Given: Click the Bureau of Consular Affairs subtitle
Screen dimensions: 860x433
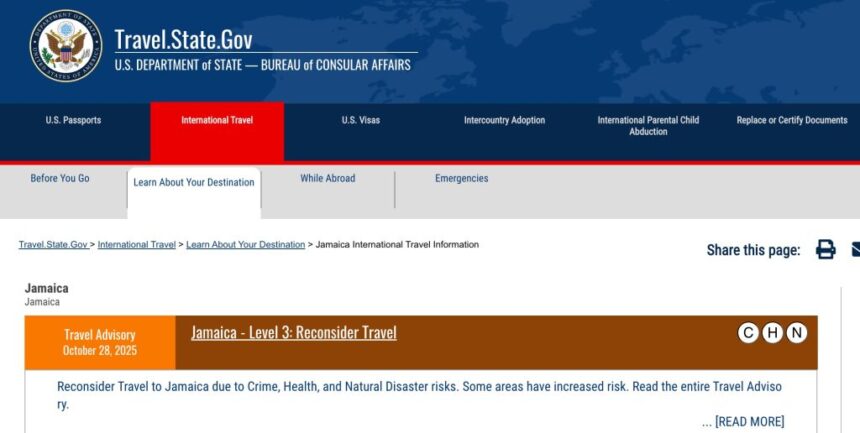Looking at the screenshot, I should (262, 65).
